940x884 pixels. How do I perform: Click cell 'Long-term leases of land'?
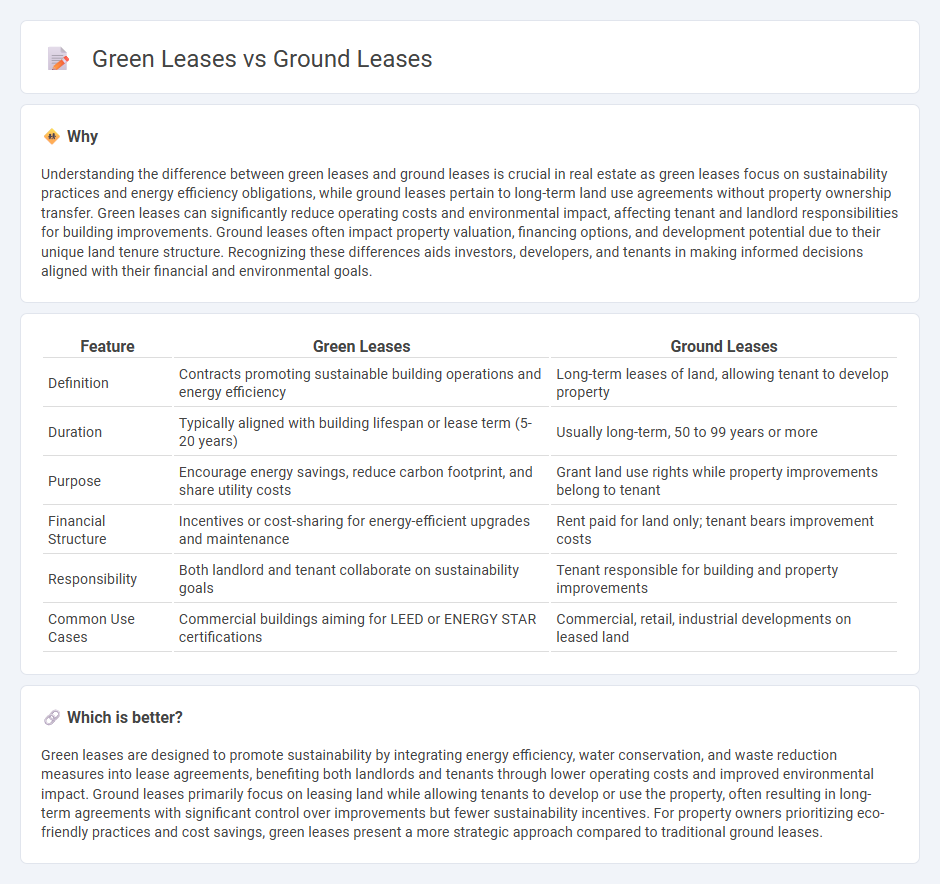(724, 383)
